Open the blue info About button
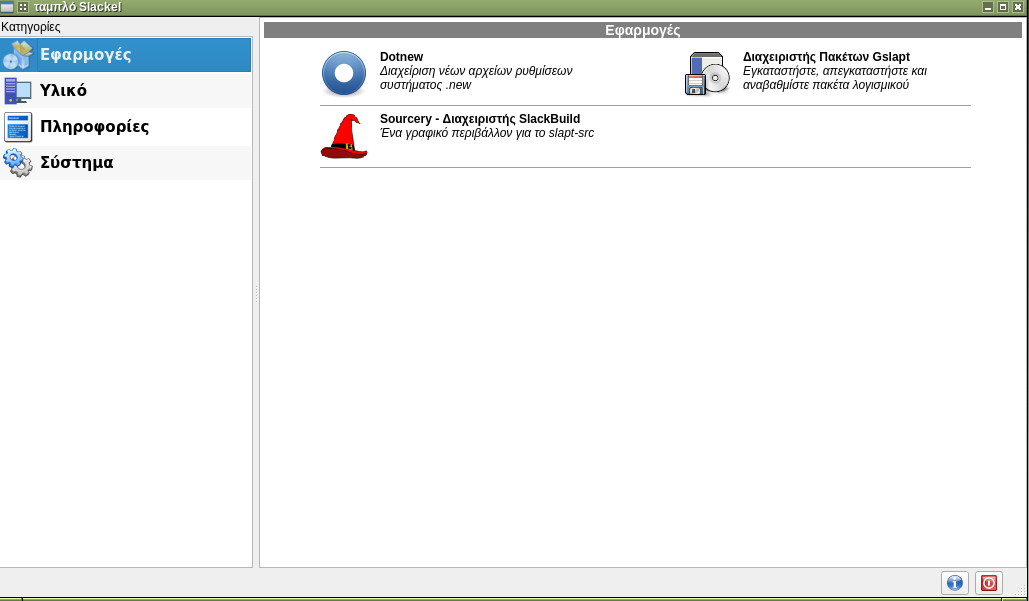Screen dimensions: 1029x601 [x=955, y=583]
